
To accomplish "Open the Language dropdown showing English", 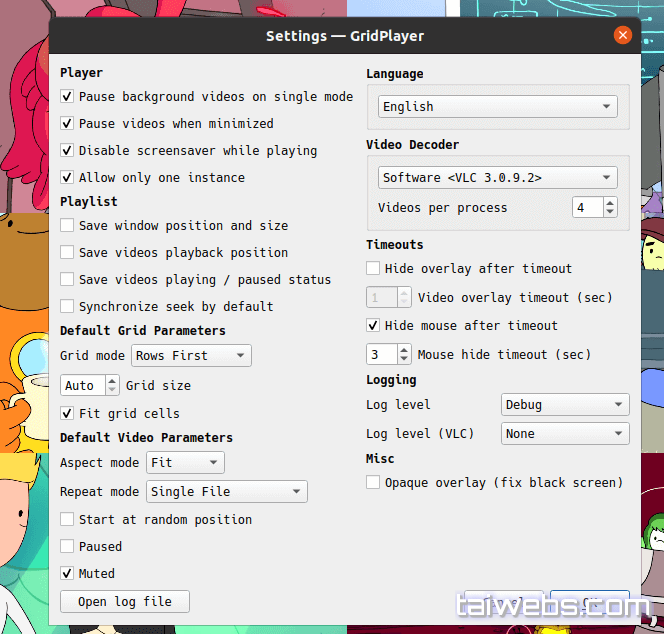I will click(x=497, y=107).
